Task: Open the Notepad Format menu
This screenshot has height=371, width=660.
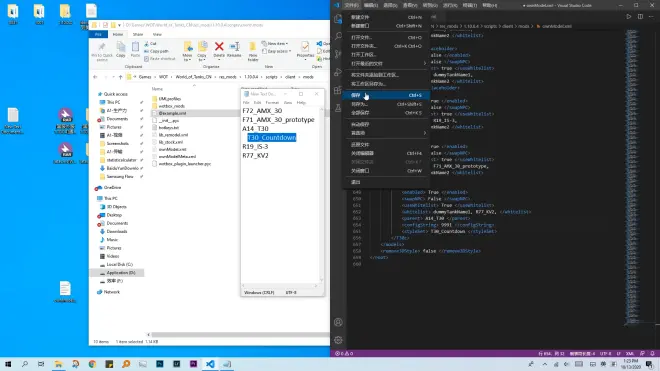Action: point(272,103)
